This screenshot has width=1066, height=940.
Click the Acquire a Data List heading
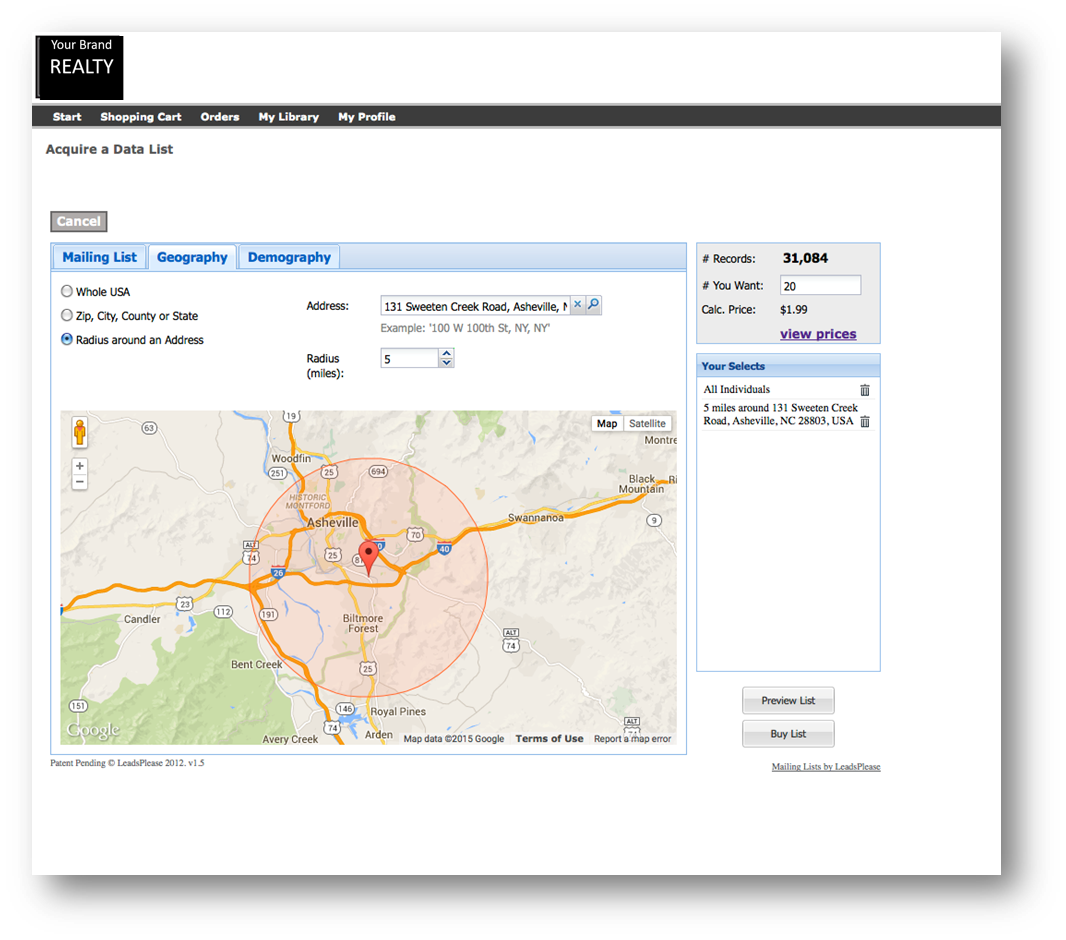pos(109,150)
